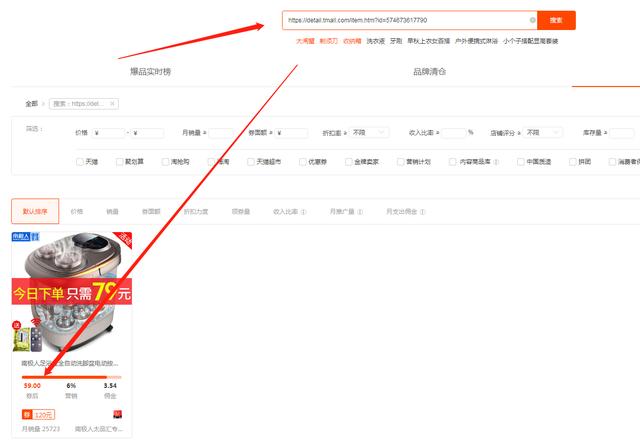Click info icon beside 月支出佣金 sort
640x448 pixels.
422,212
